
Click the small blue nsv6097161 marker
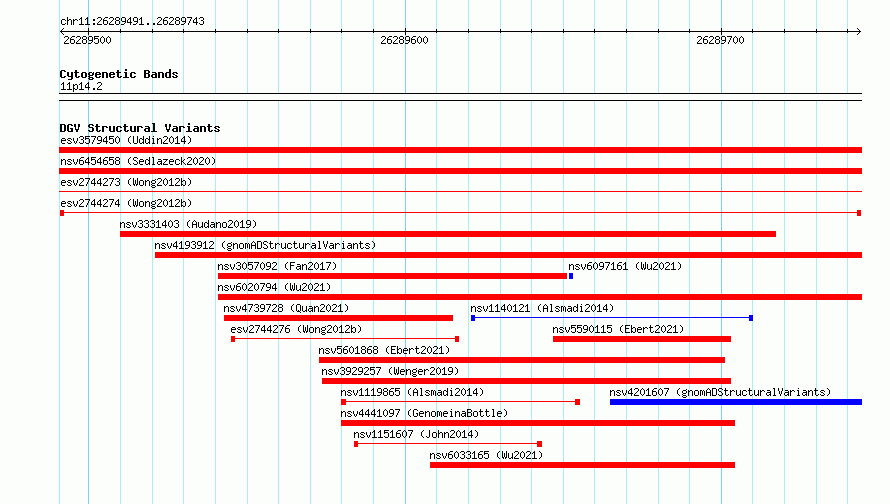pos(571,276)
